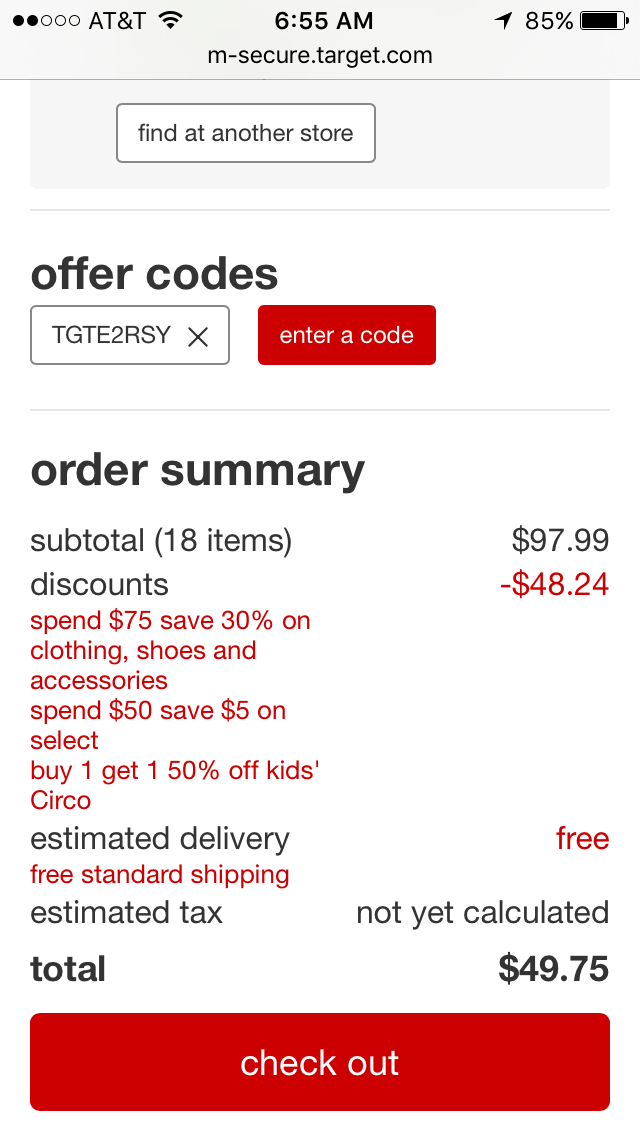Screen dimensions: 640x1136
Task: Tap the check out button
Action: [x=320, y=1062]
